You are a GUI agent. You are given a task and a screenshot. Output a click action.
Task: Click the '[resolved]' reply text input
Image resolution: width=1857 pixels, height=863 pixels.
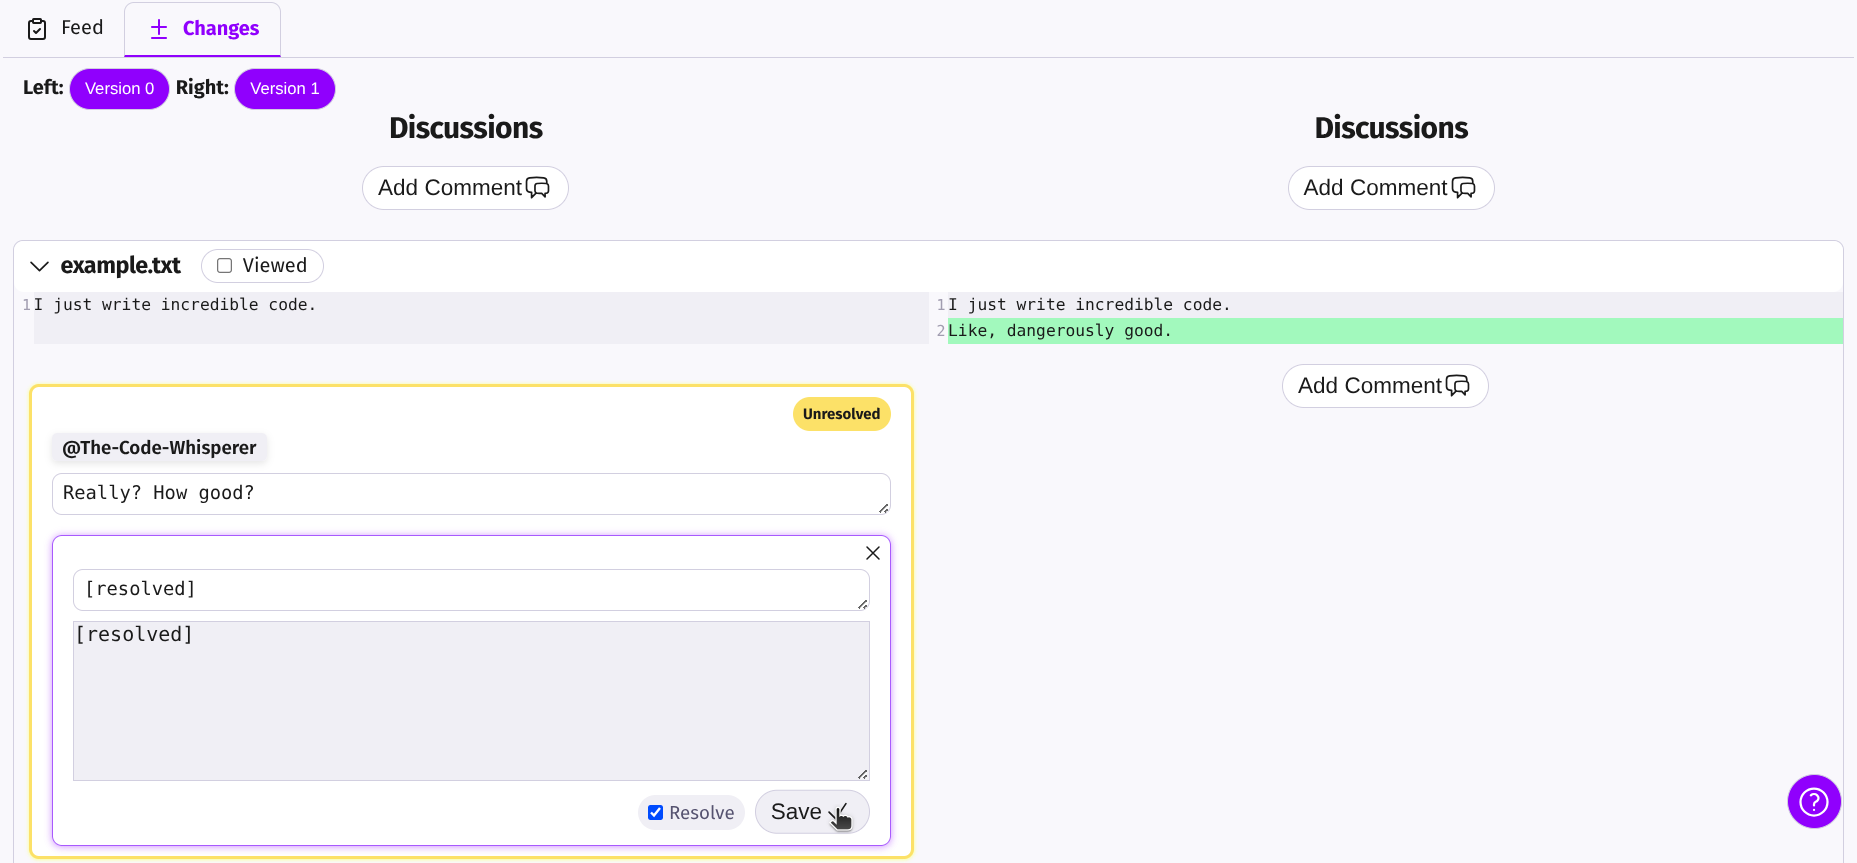(x=471, y=590)
